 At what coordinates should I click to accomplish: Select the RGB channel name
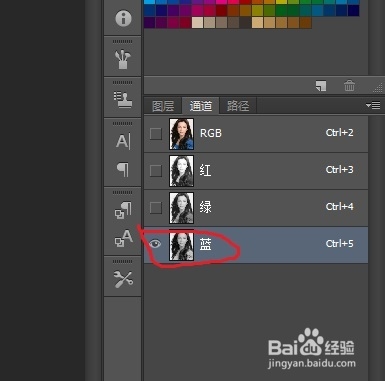[211, 133]
